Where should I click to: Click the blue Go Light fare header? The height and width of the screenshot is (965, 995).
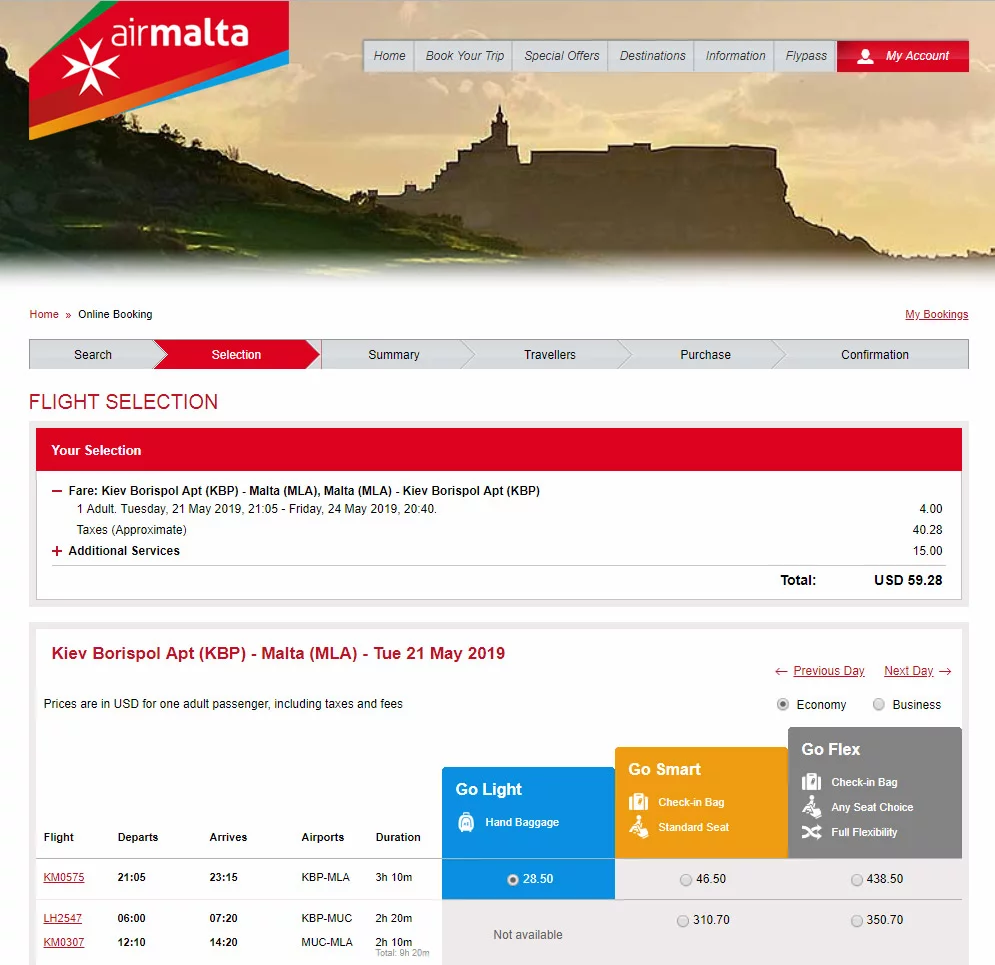(x=528, y=812)
